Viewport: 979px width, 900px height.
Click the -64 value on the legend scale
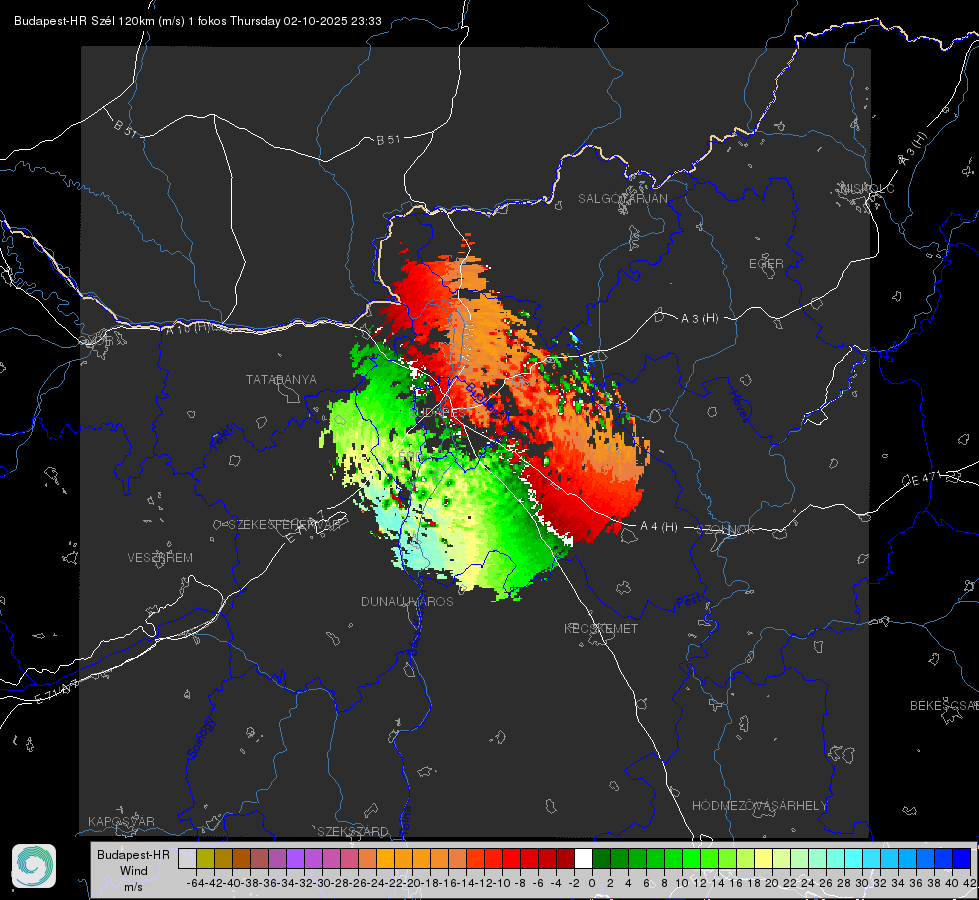coord(195,883)
